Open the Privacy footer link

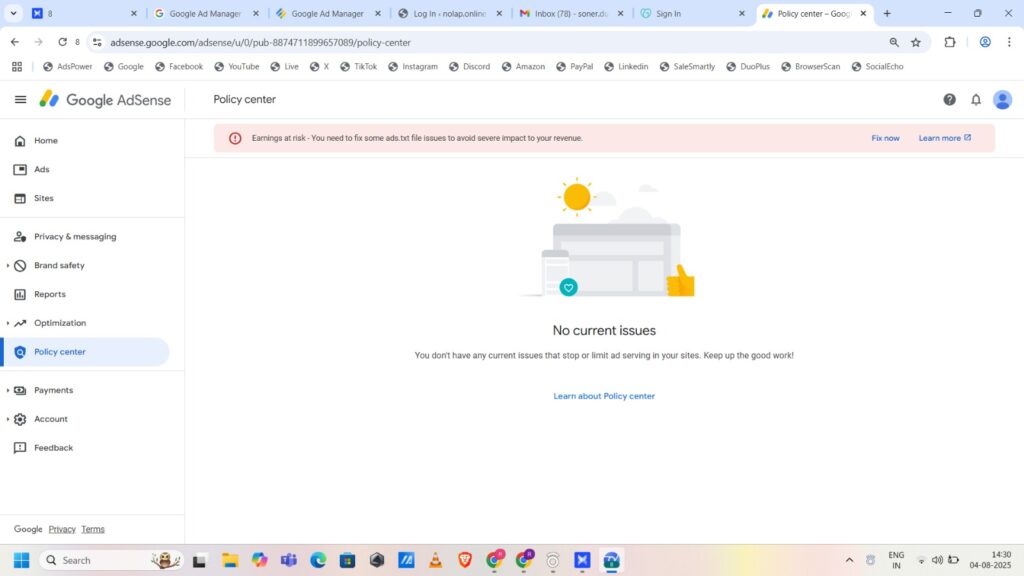coord(62,529)
